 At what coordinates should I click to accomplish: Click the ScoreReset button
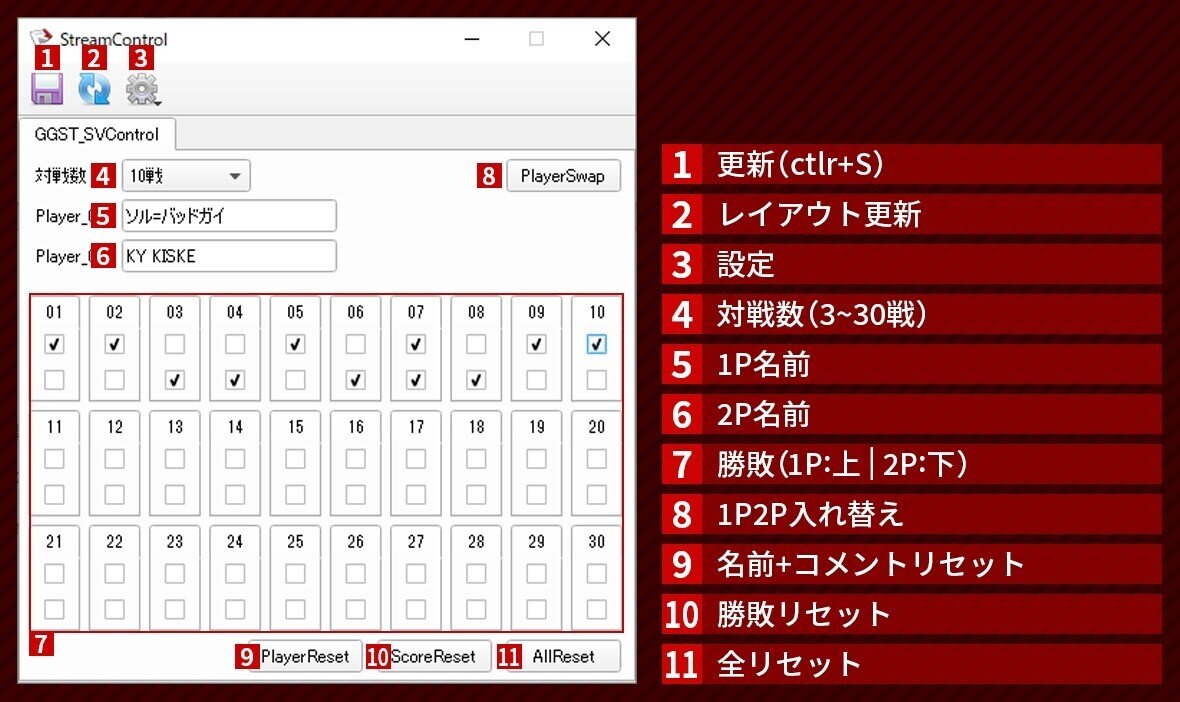432,657
